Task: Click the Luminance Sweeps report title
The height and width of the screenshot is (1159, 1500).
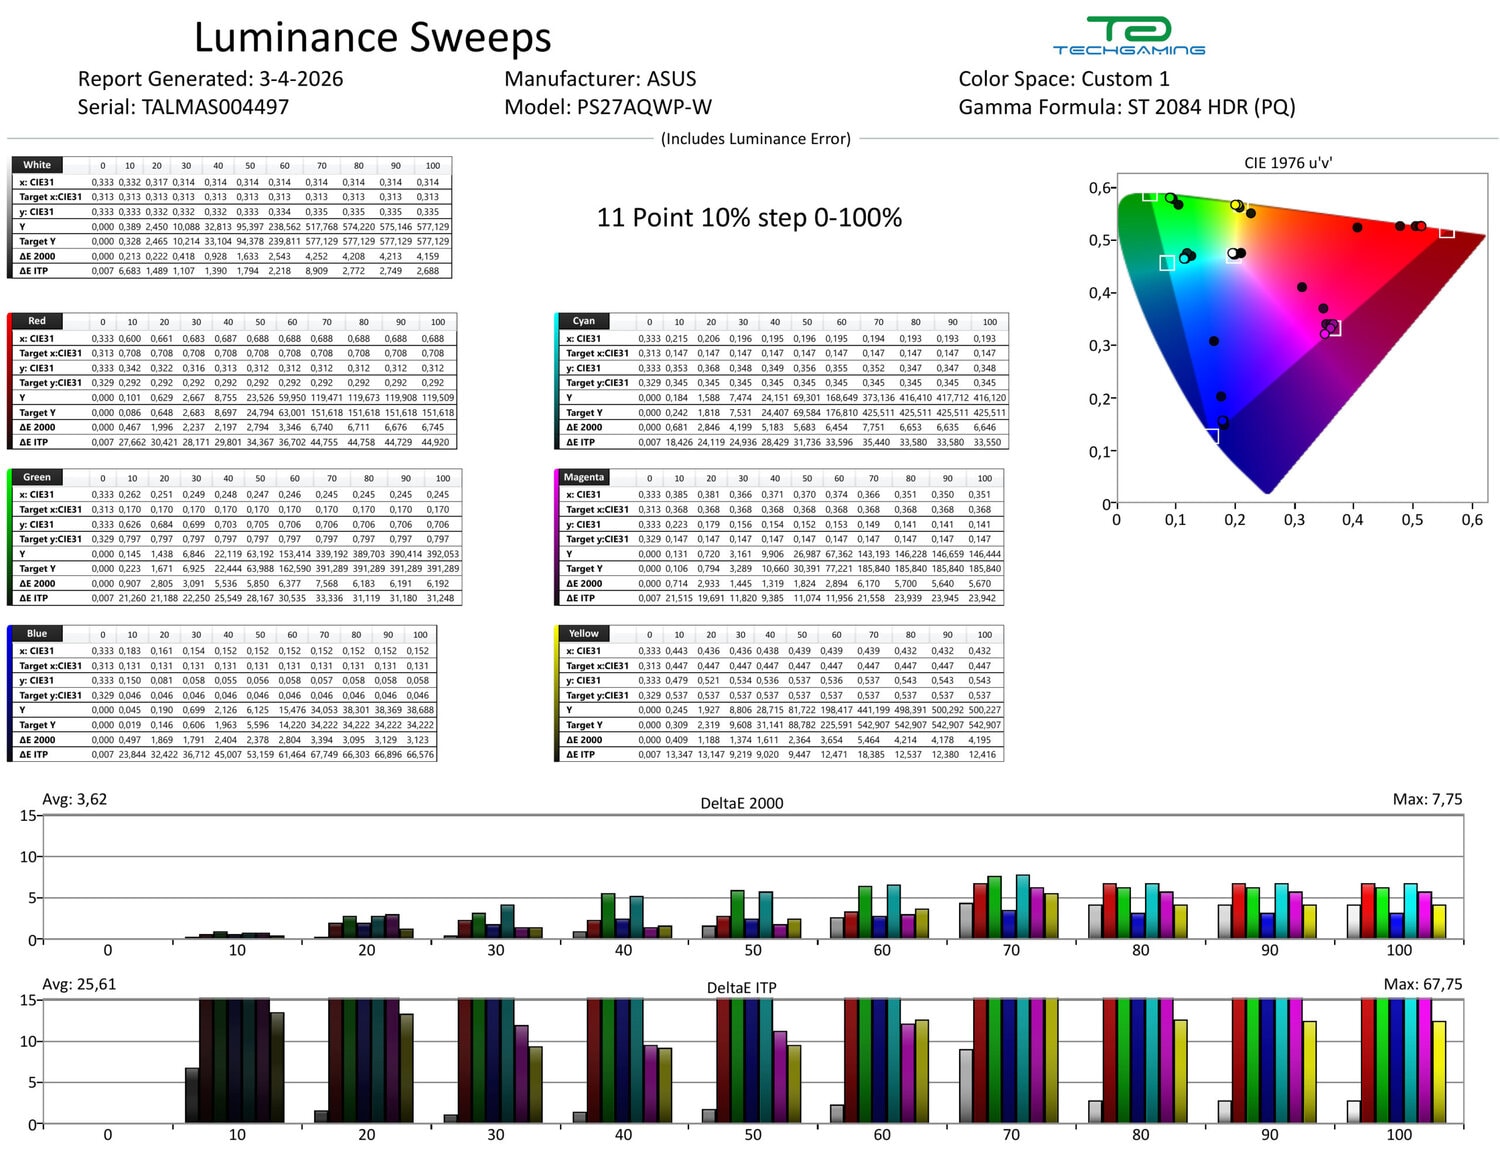Action: [x=372, y=38]
